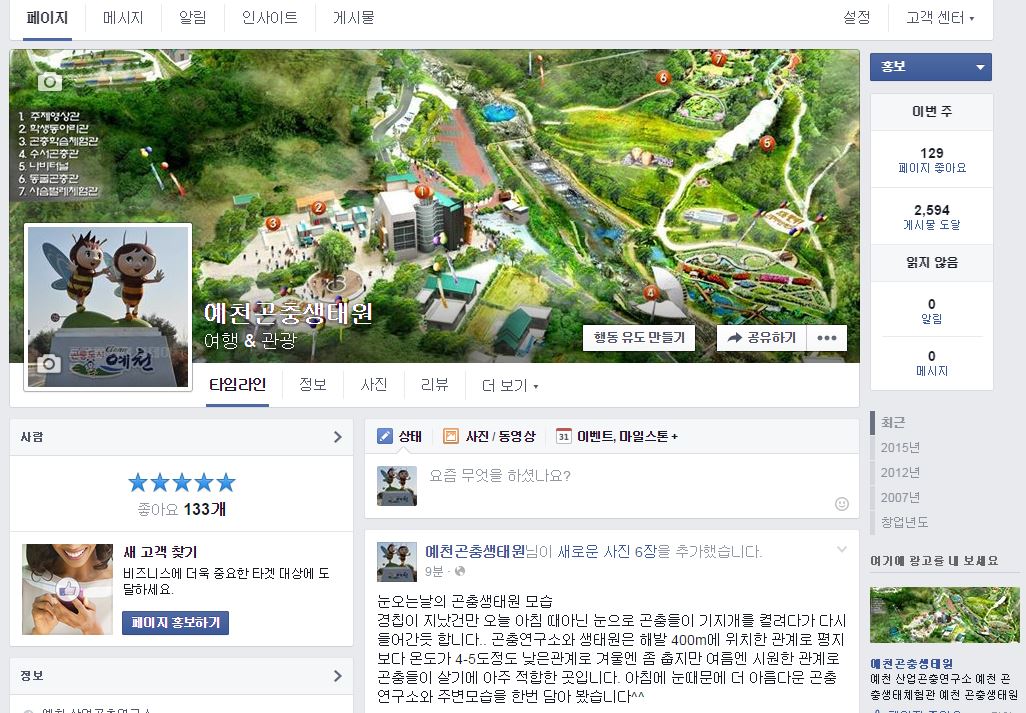Open the emoji smiley picker
Image resolution: width=1026 pixels, height=713 pixels.
(x=842, y=504)
